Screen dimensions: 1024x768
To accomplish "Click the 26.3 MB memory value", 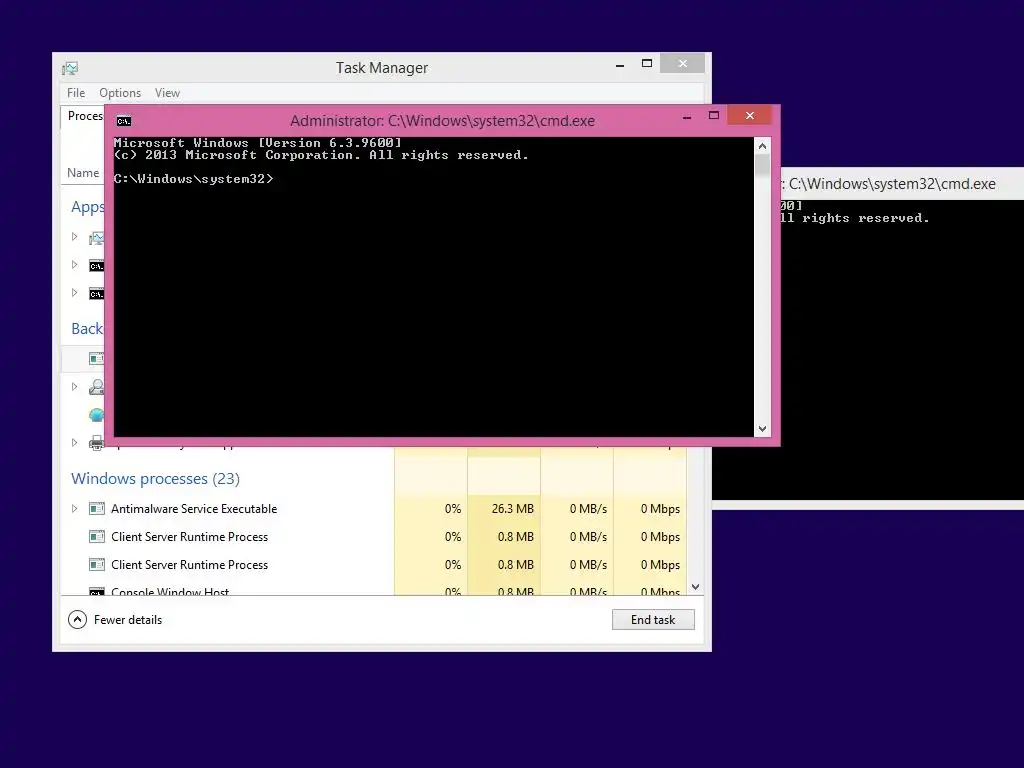I will pos(513,509).
